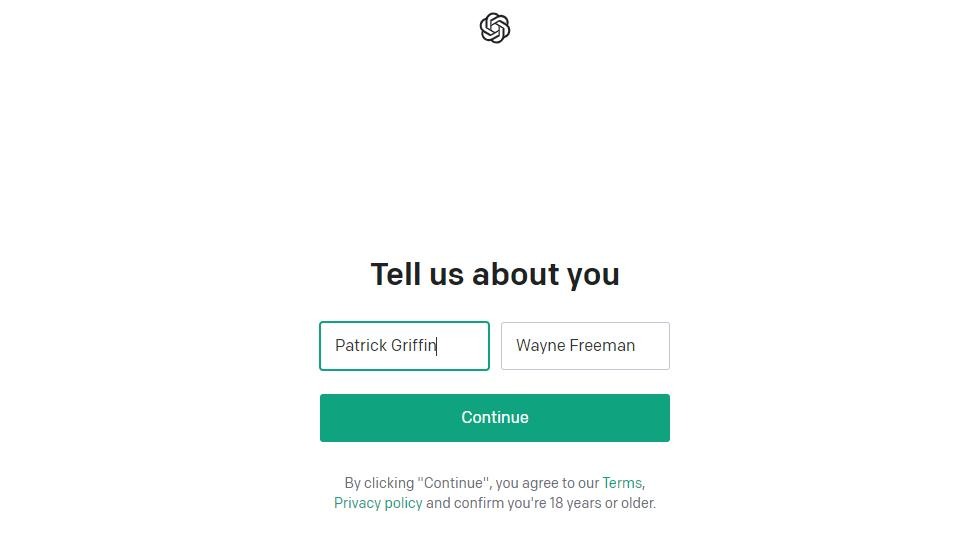Click the word Continue on green bar

pos(494,417)
